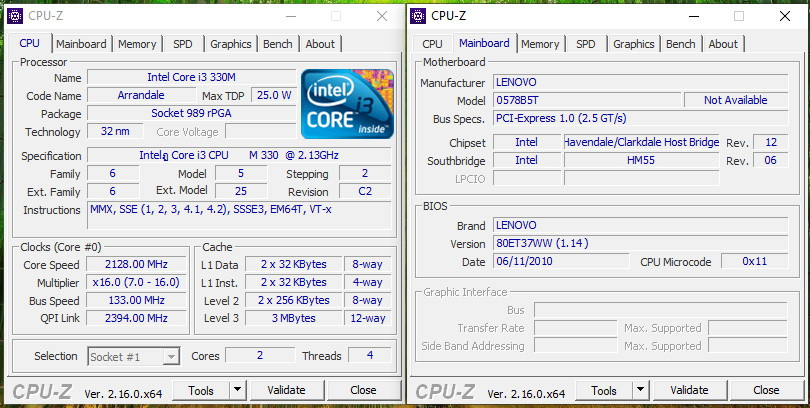Click the BIOS Brand LENOVO field
This screenshot has width=810, height=408.
click(x=641, y=226)
